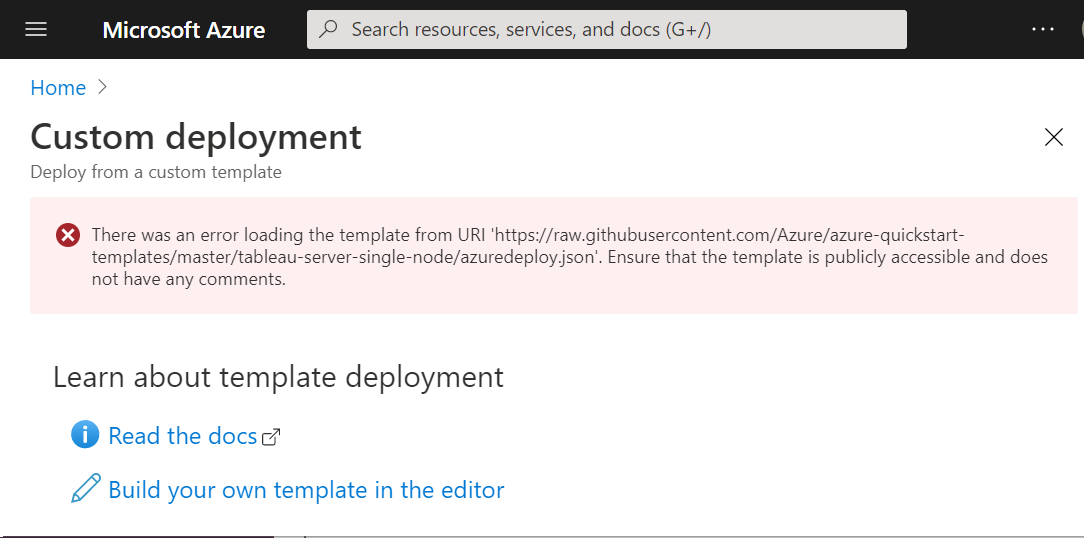Click the external link icon after Read the docs
Screen dimensions: 1084x538
(271, 437)
